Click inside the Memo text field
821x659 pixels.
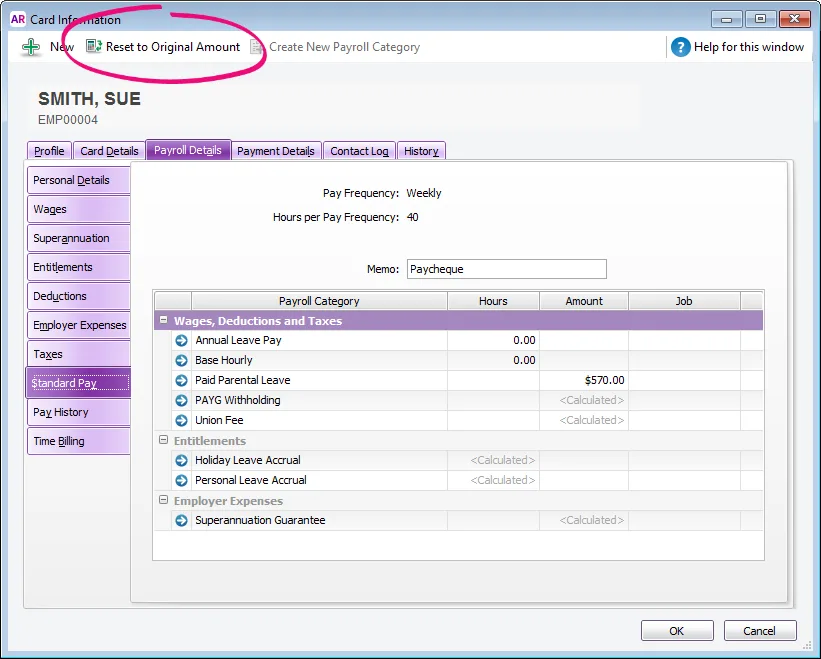(506, 268)
